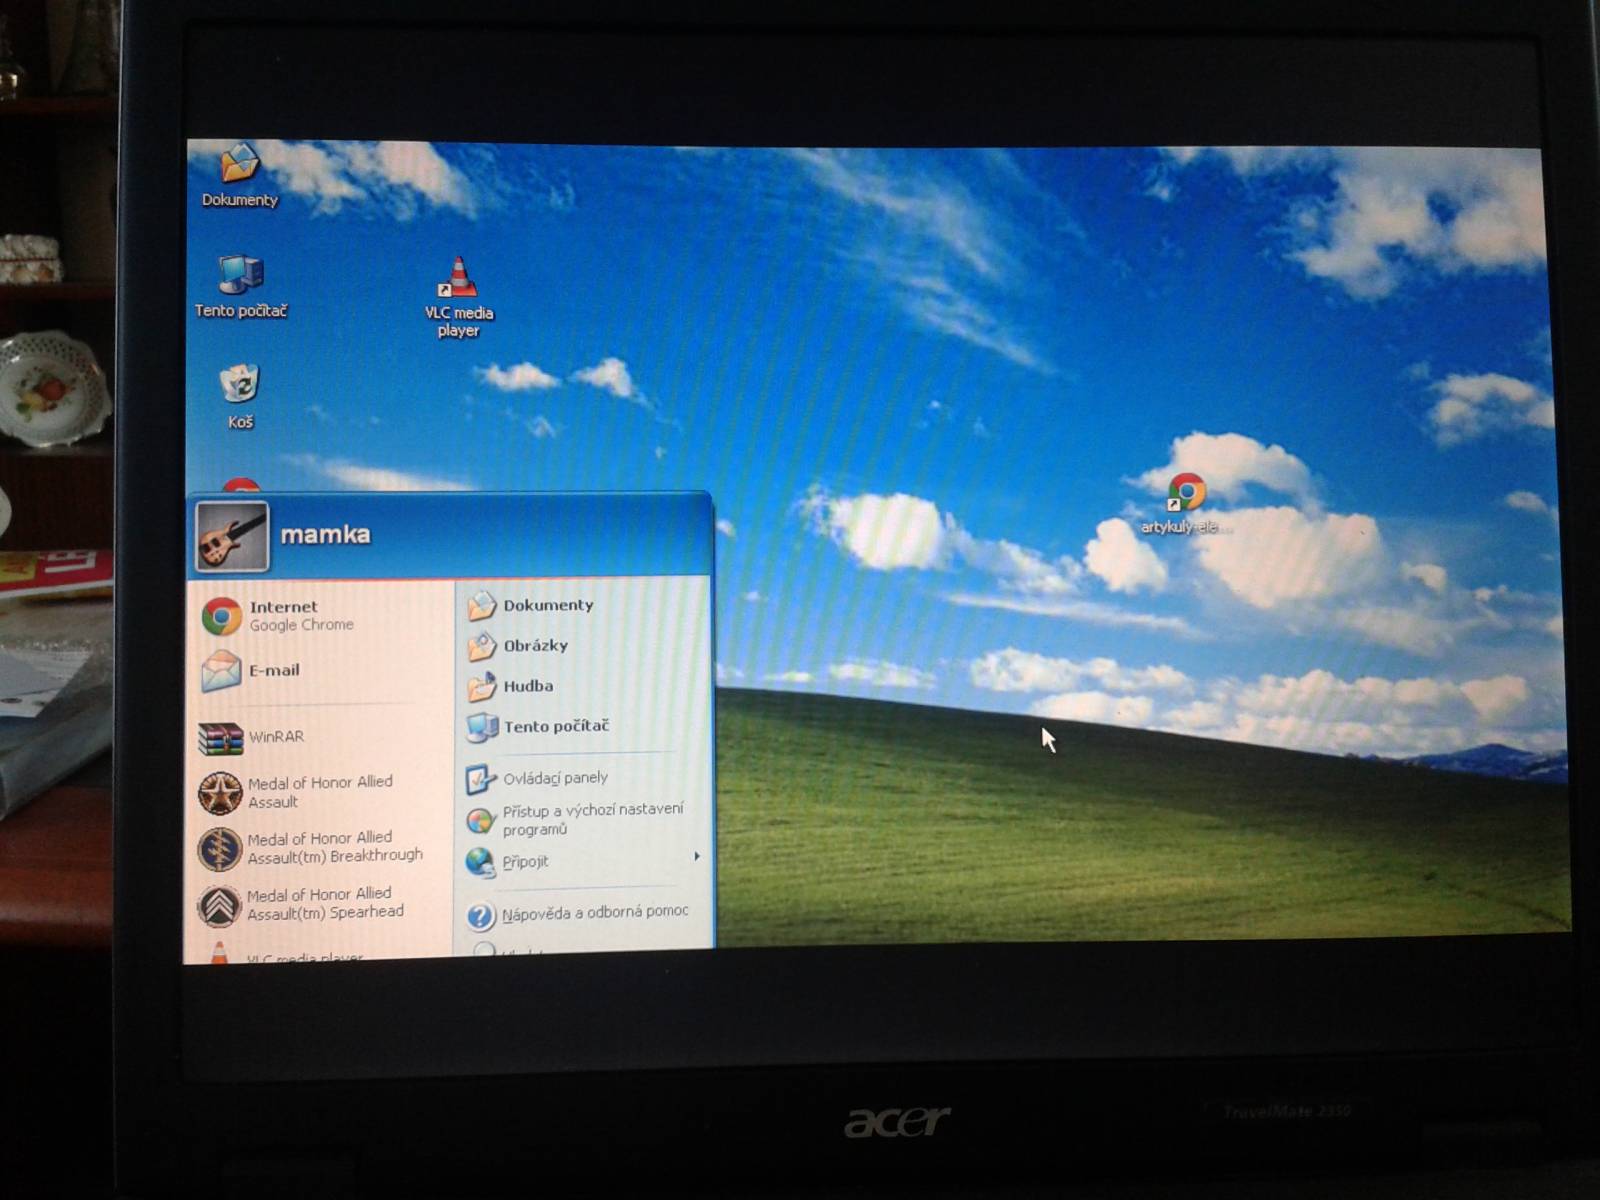Select the Tento počítač desktop icon
Screen dimensions: 1600x1200
[x=240, y=286]
